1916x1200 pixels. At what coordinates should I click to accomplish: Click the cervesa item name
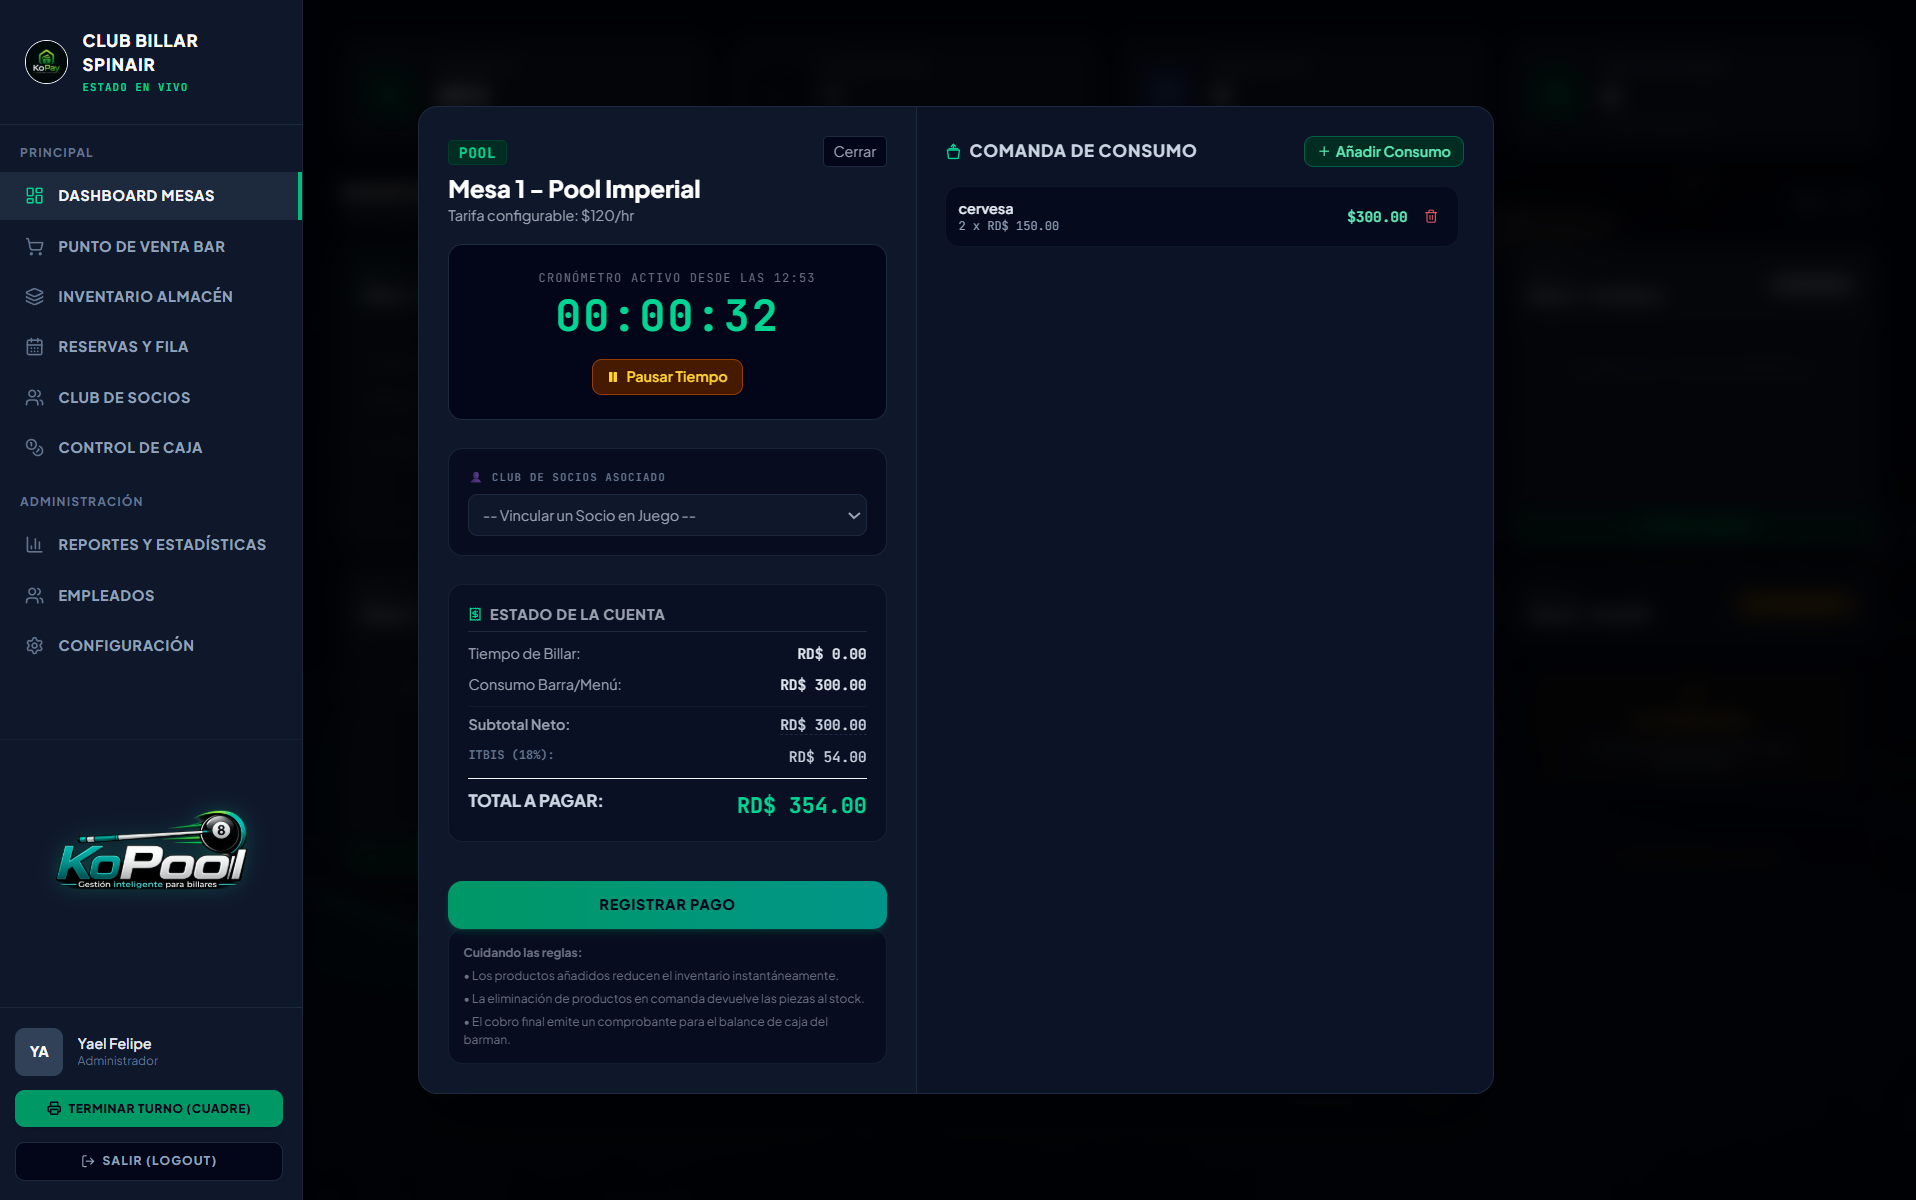pos(986,209)
